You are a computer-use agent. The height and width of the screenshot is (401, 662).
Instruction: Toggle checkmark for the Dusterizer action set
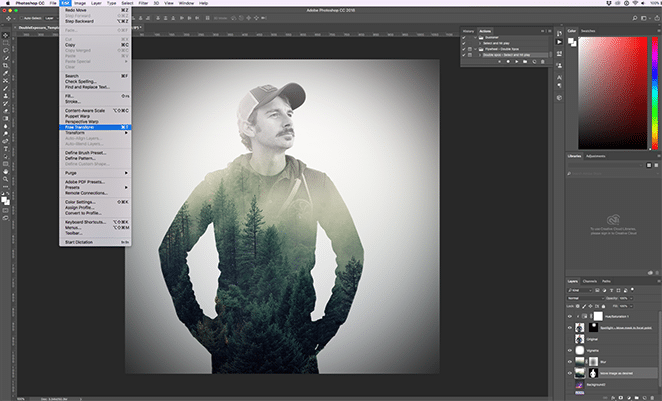(464, 38)
